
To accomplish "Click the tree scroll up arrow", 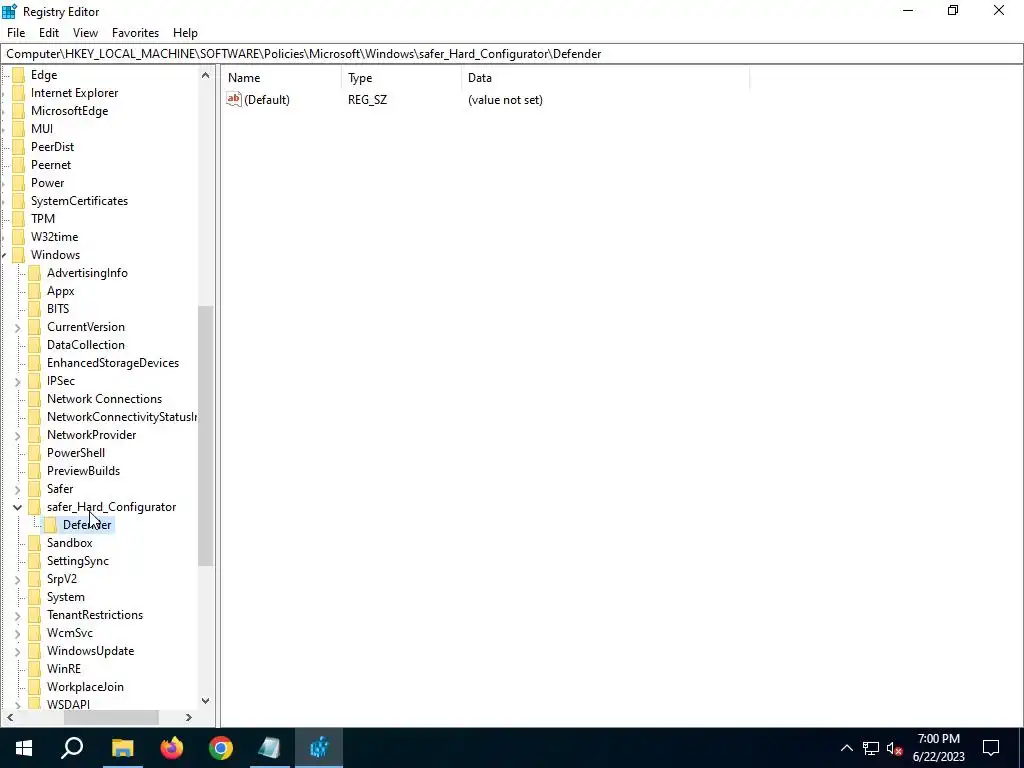I will click(205, 75).
